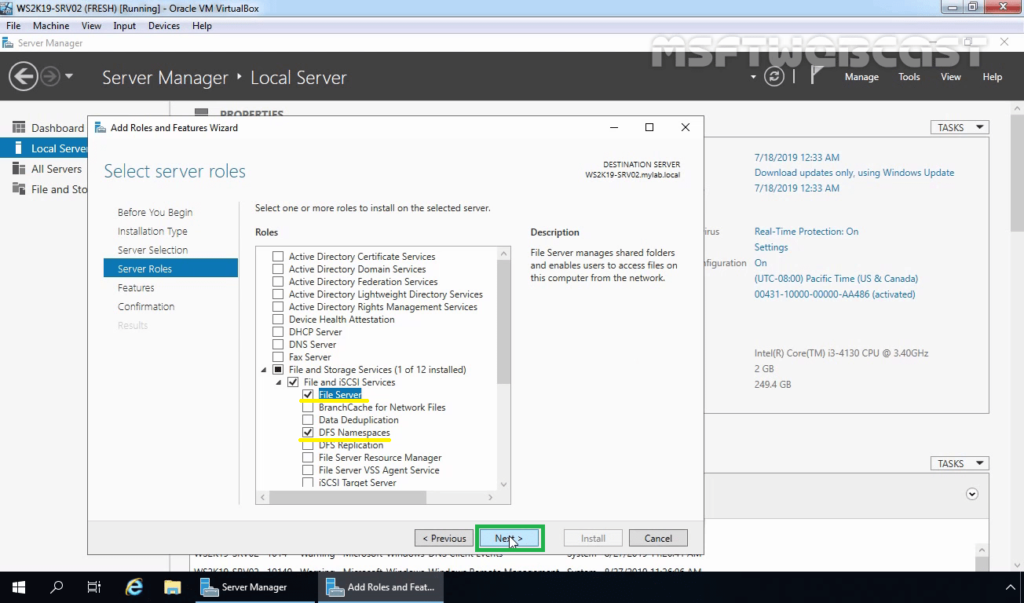Expand the section with round chevron button

click(x=972, y=494)
